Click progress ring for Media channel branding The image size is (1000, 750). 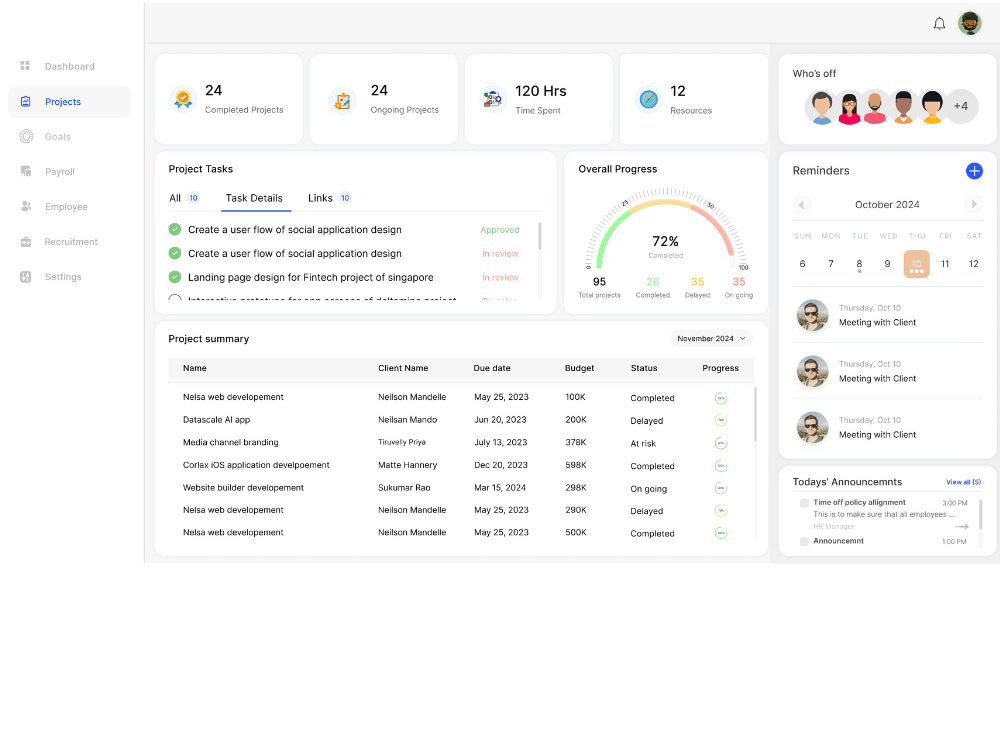pos(721,443)
